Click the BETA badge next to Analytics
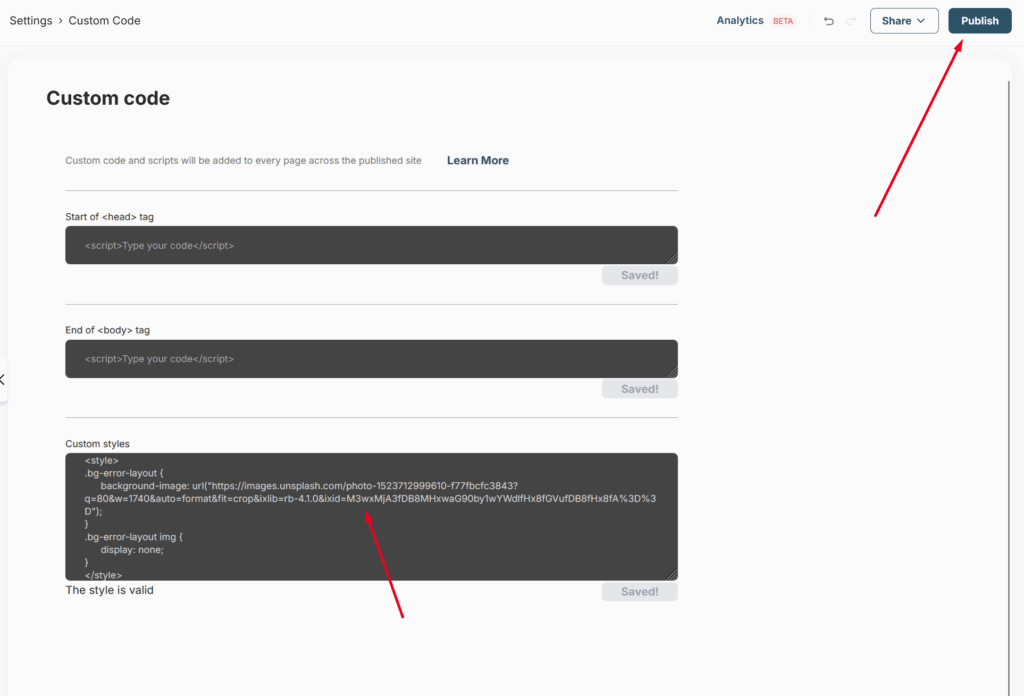The height and width of the screenshot is (696, 1024). tap(782, 21)
